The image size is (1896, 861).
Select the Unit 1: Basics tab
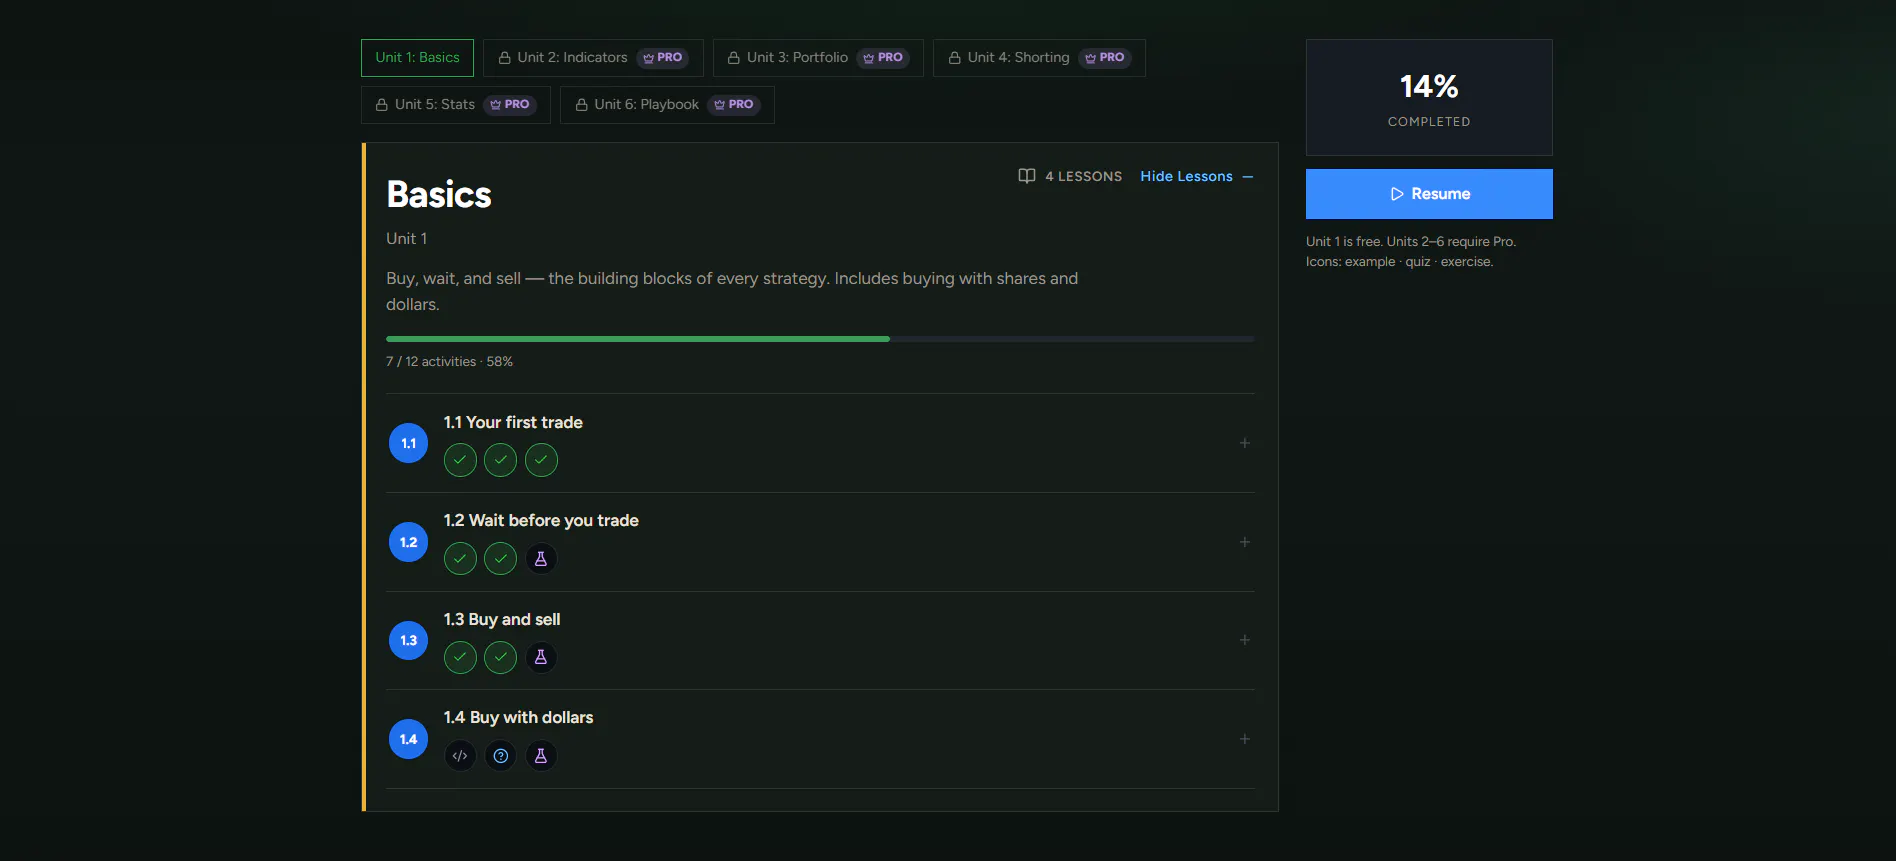click(x=417, y=58)
